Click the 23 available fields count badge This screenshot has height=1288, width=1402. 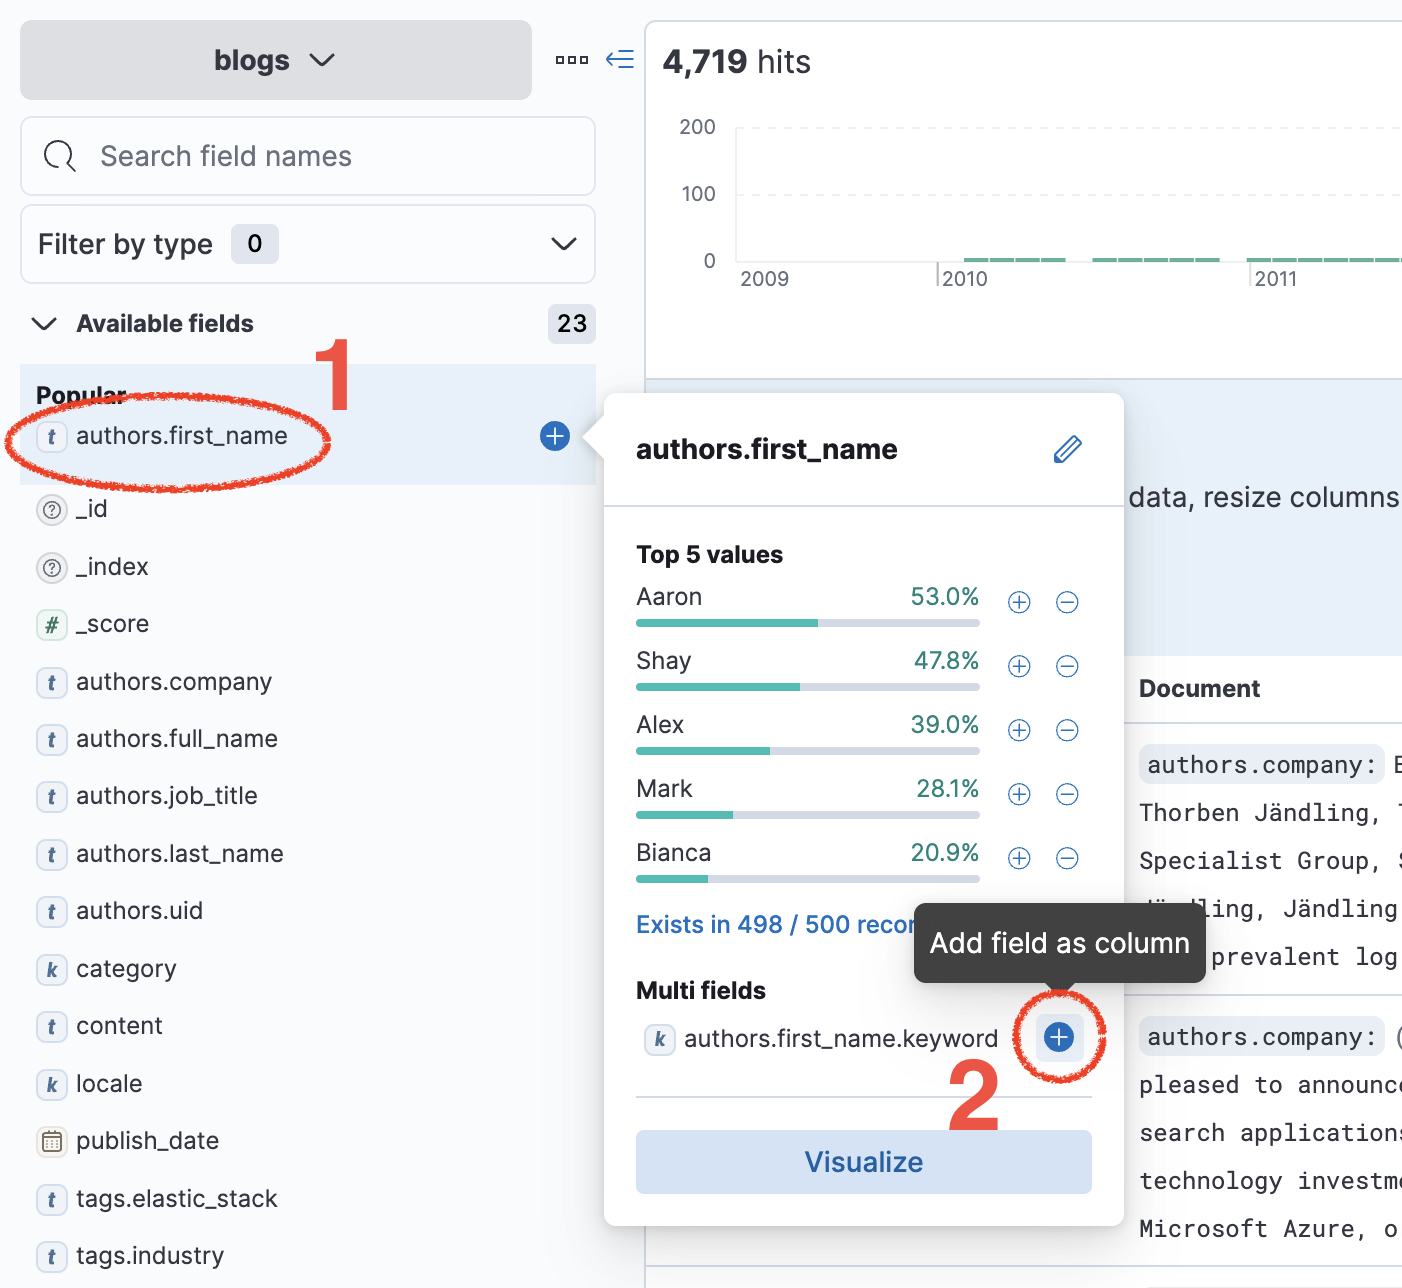572,324
